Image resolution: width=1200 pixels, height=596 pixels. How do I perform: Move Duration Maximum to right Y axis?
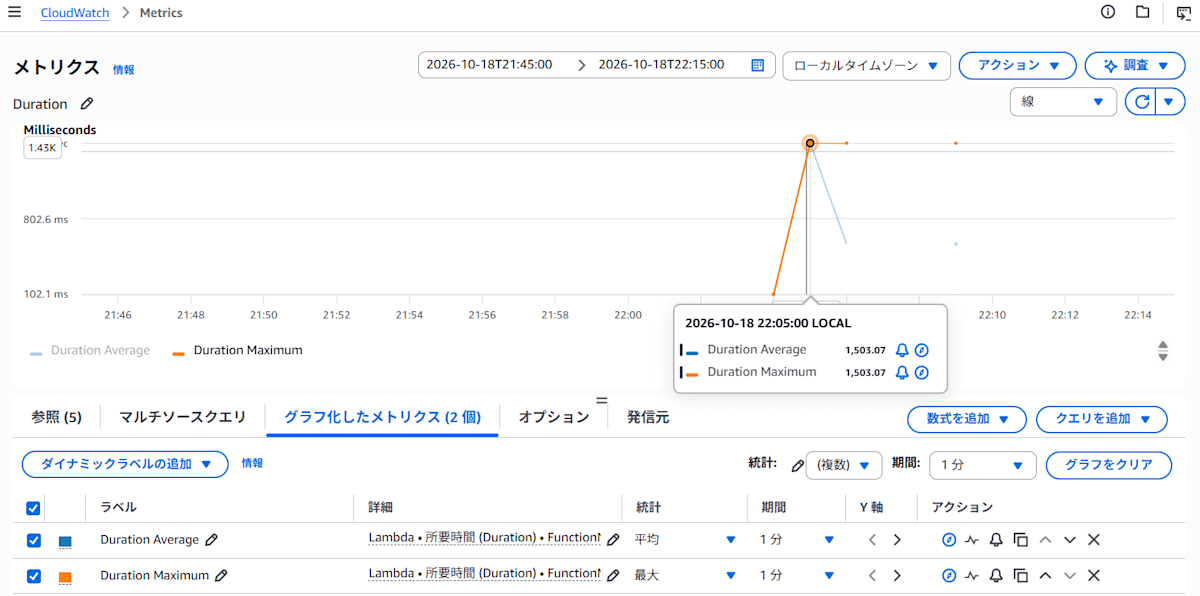tap(897, 575)
